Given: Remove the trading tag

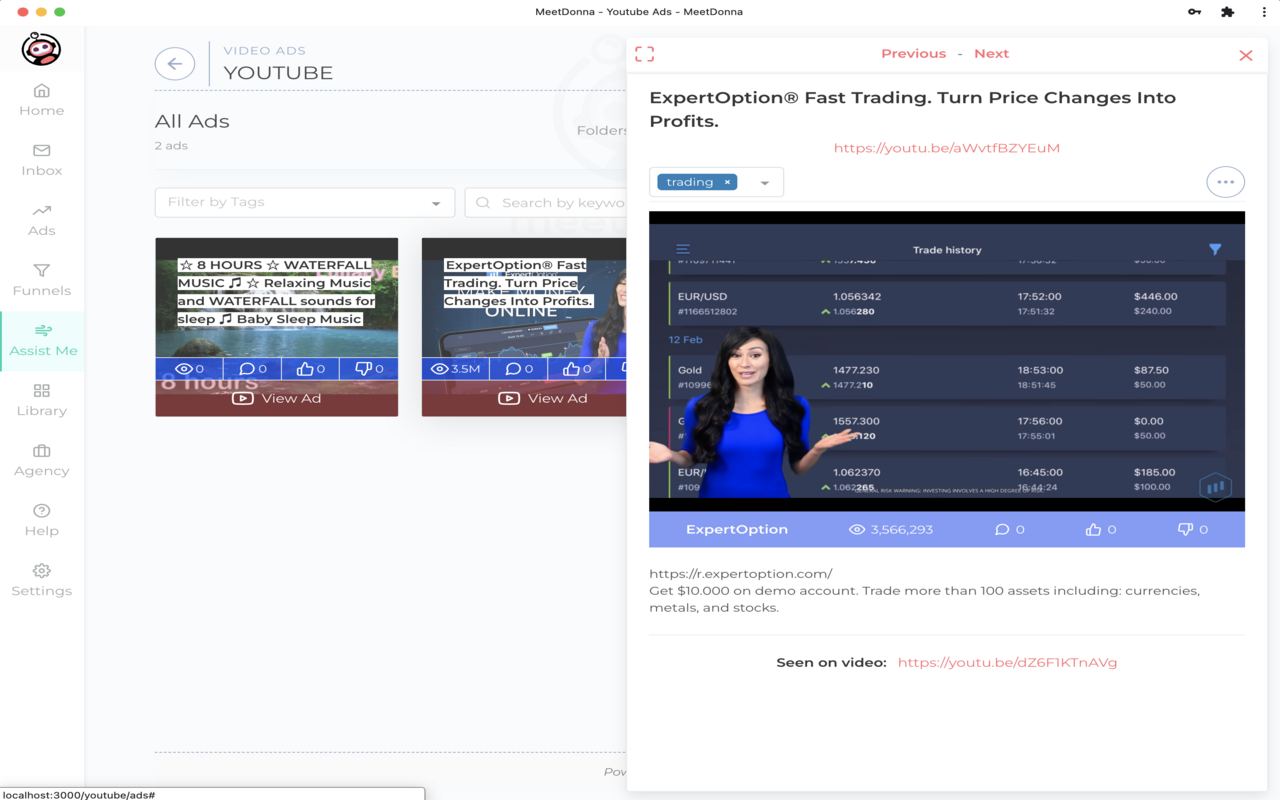Looking at the screenshot, I should (728, 182).
